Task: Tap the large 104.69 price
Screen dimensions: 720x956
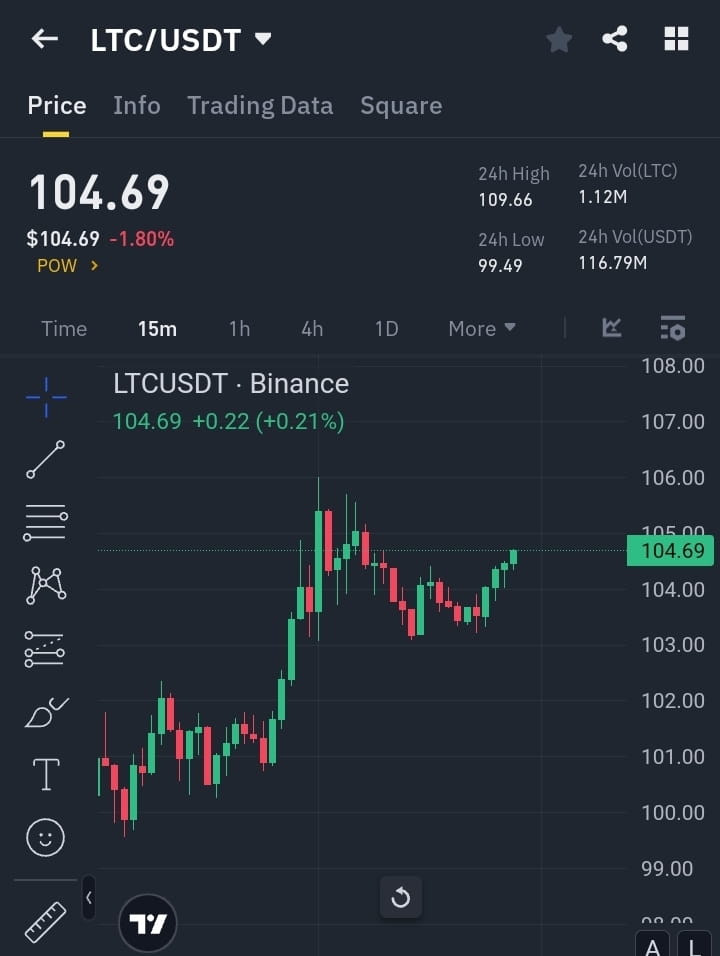Action: [99, 193]
